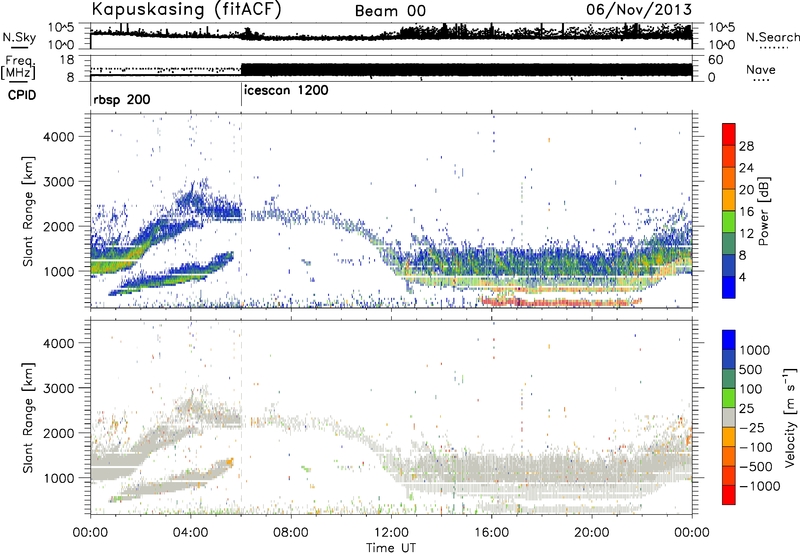Click the 'Time UT' axis label
This screenshot has height=554, width=800.
pyautogui.click(x=391, y=547)
